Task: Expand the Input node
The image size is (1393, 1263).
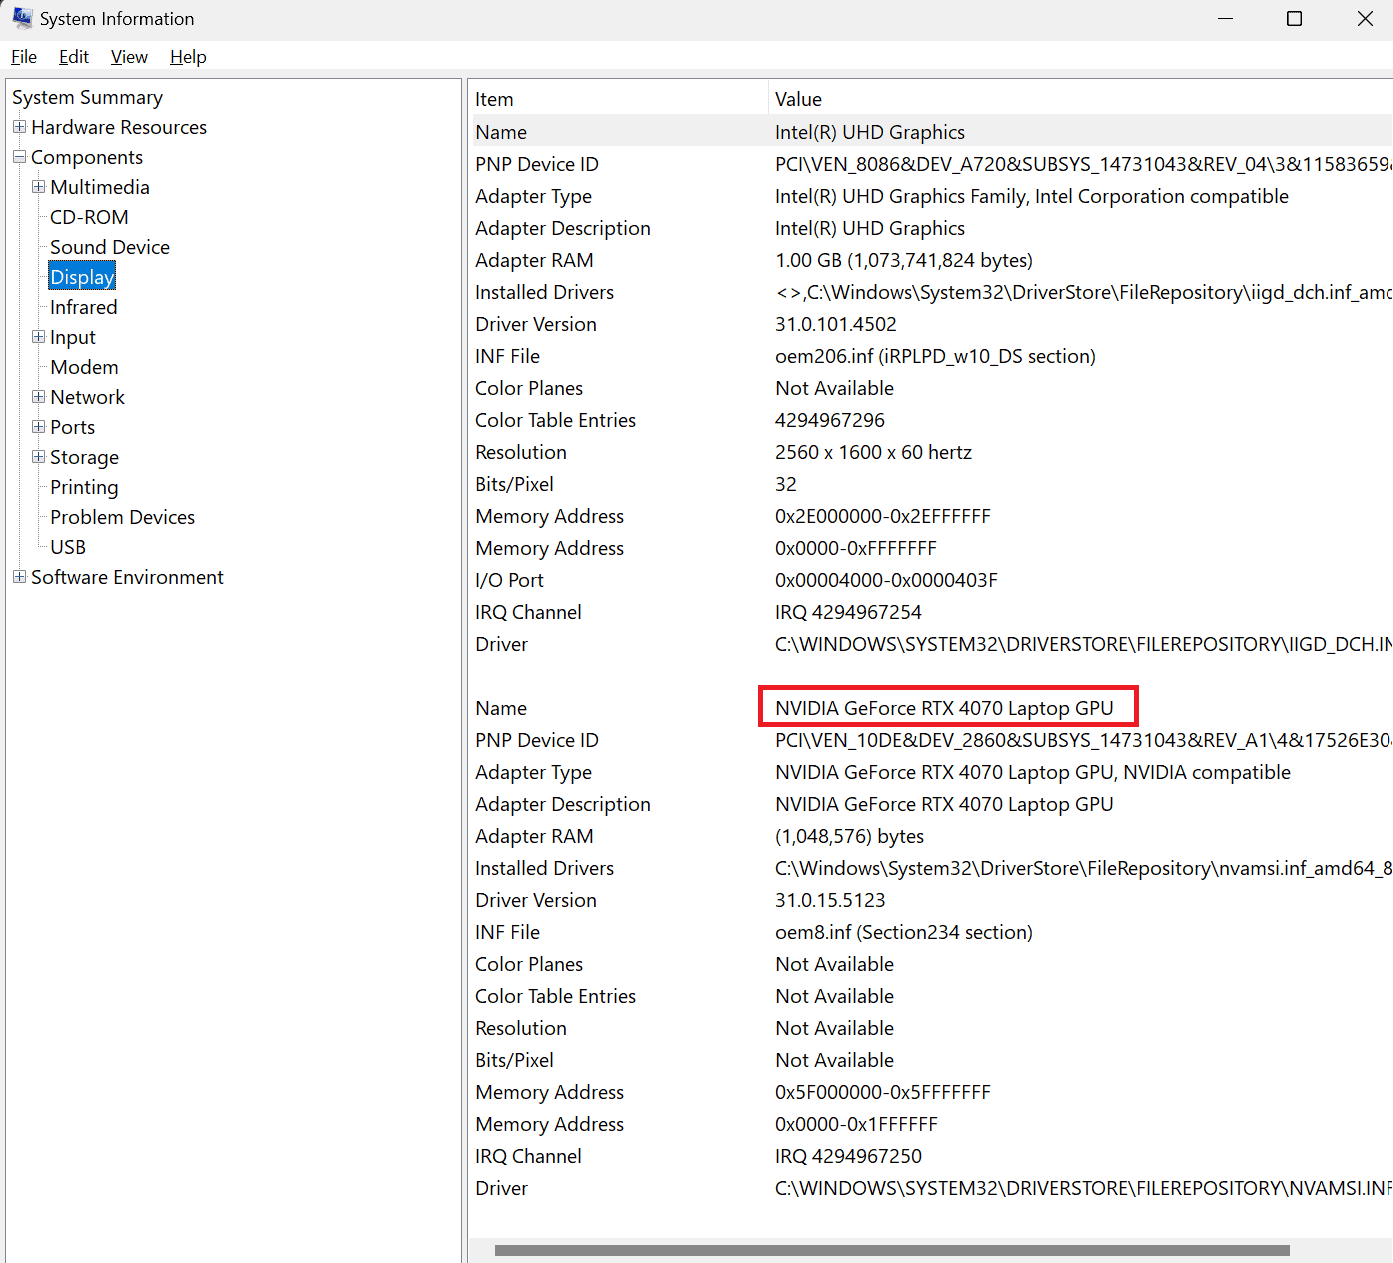Action: (38, 337)
